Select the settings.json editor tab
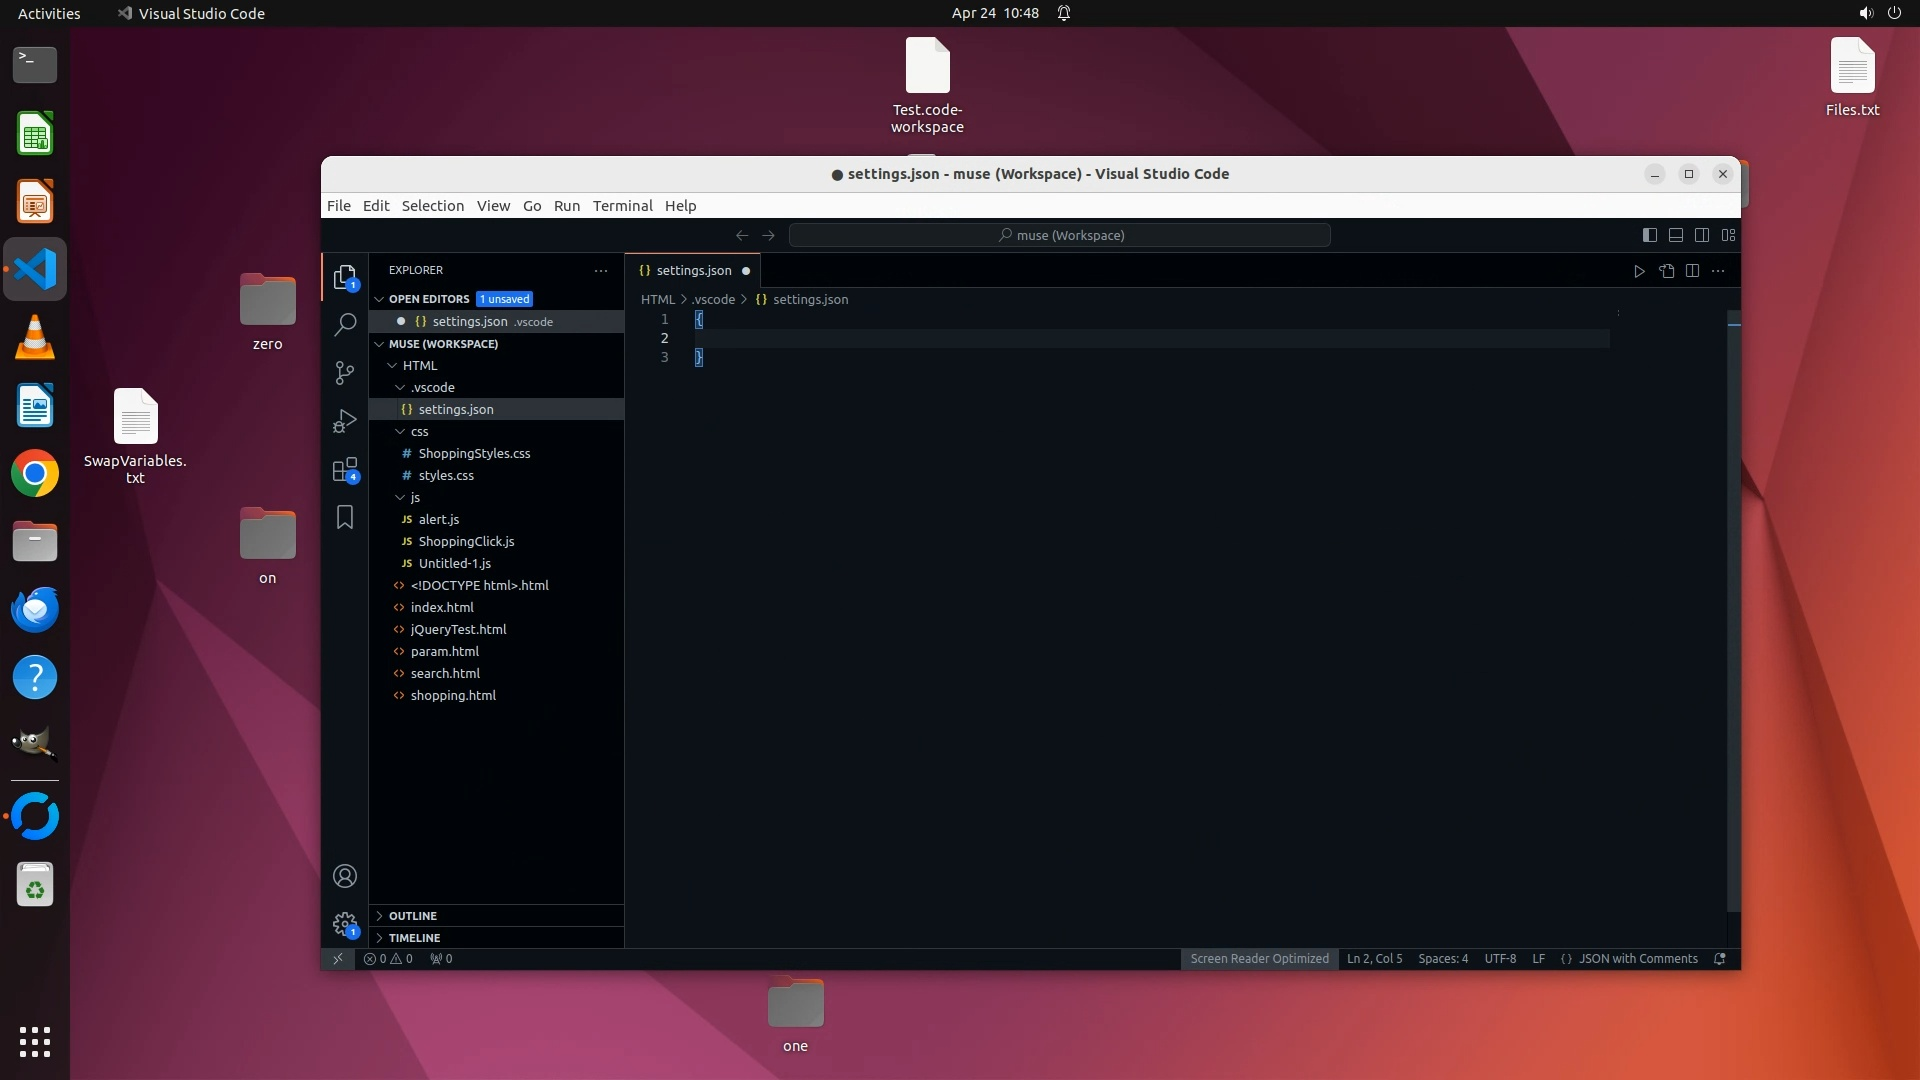Viewport: 1920px width, 1080px height. click(x=693, y=271)
